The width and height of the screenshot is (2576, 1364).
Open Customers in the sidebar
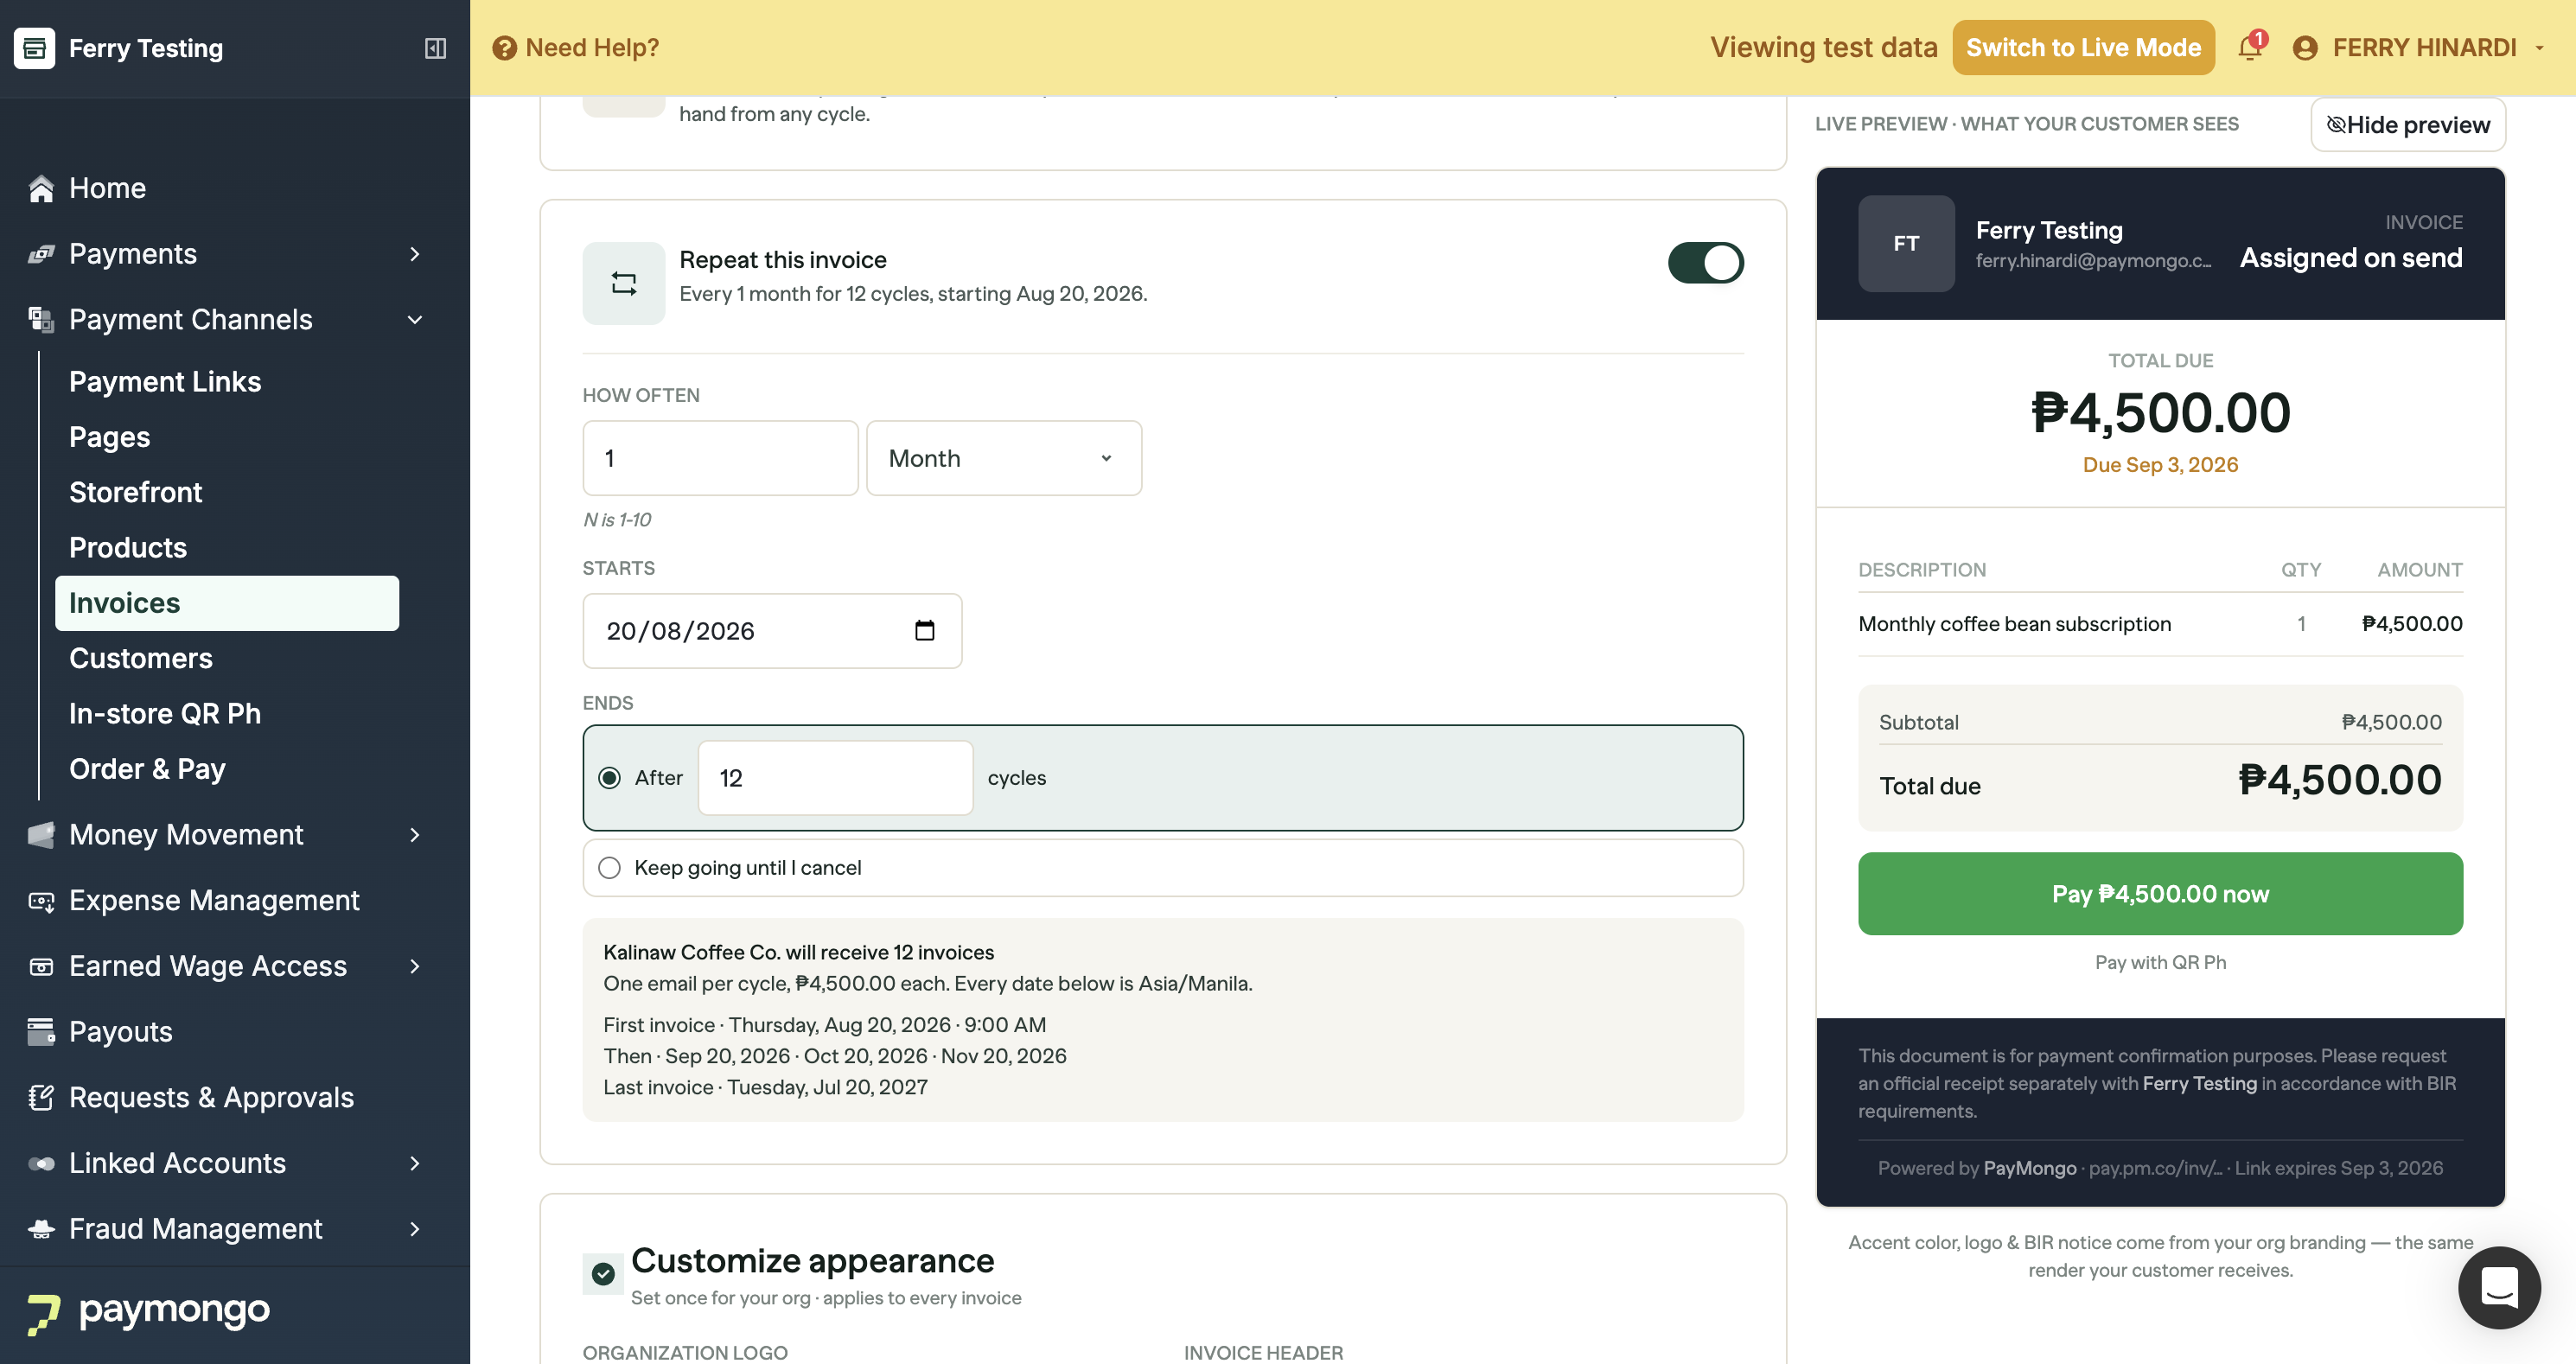pyautogui.click(x=141, y=658)
